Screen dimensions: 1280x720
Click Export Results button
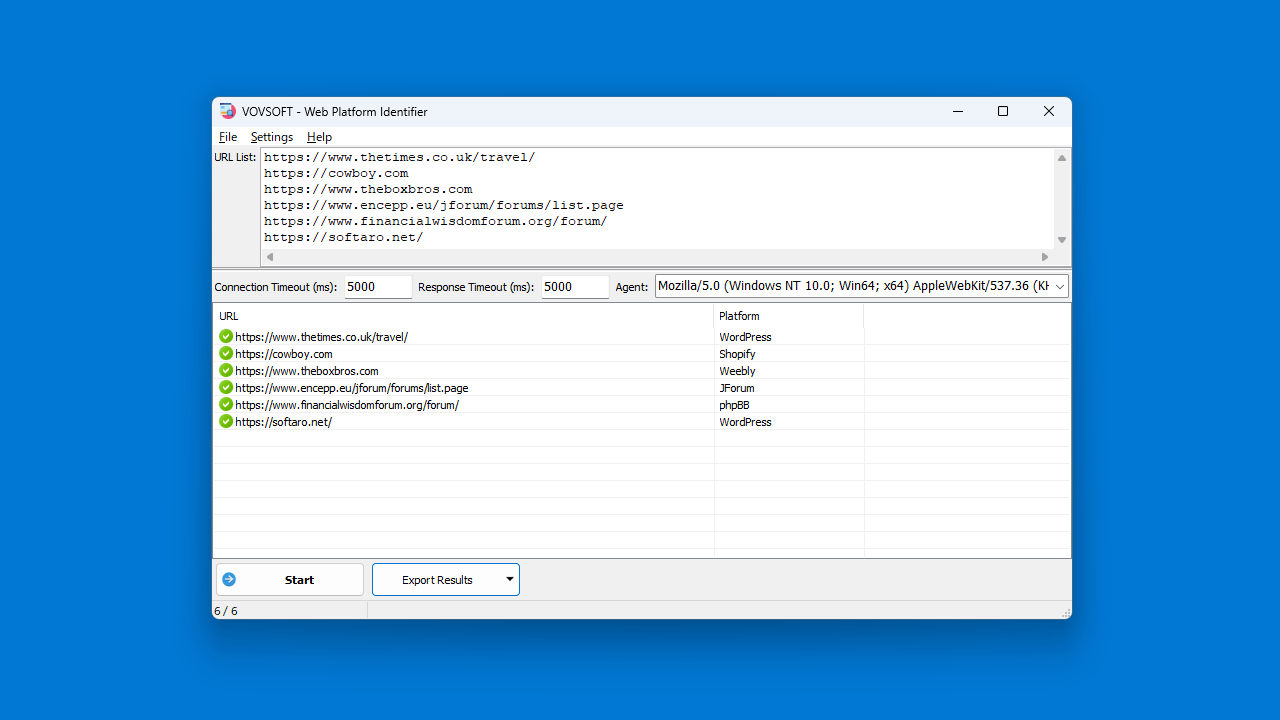click(437, 580)
